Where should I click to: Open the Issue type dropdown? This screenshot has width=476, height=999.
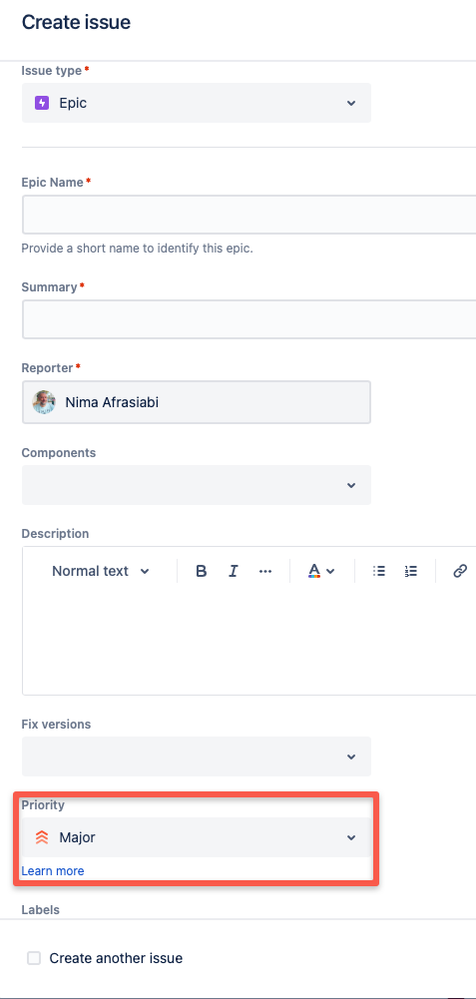[196, 103]
